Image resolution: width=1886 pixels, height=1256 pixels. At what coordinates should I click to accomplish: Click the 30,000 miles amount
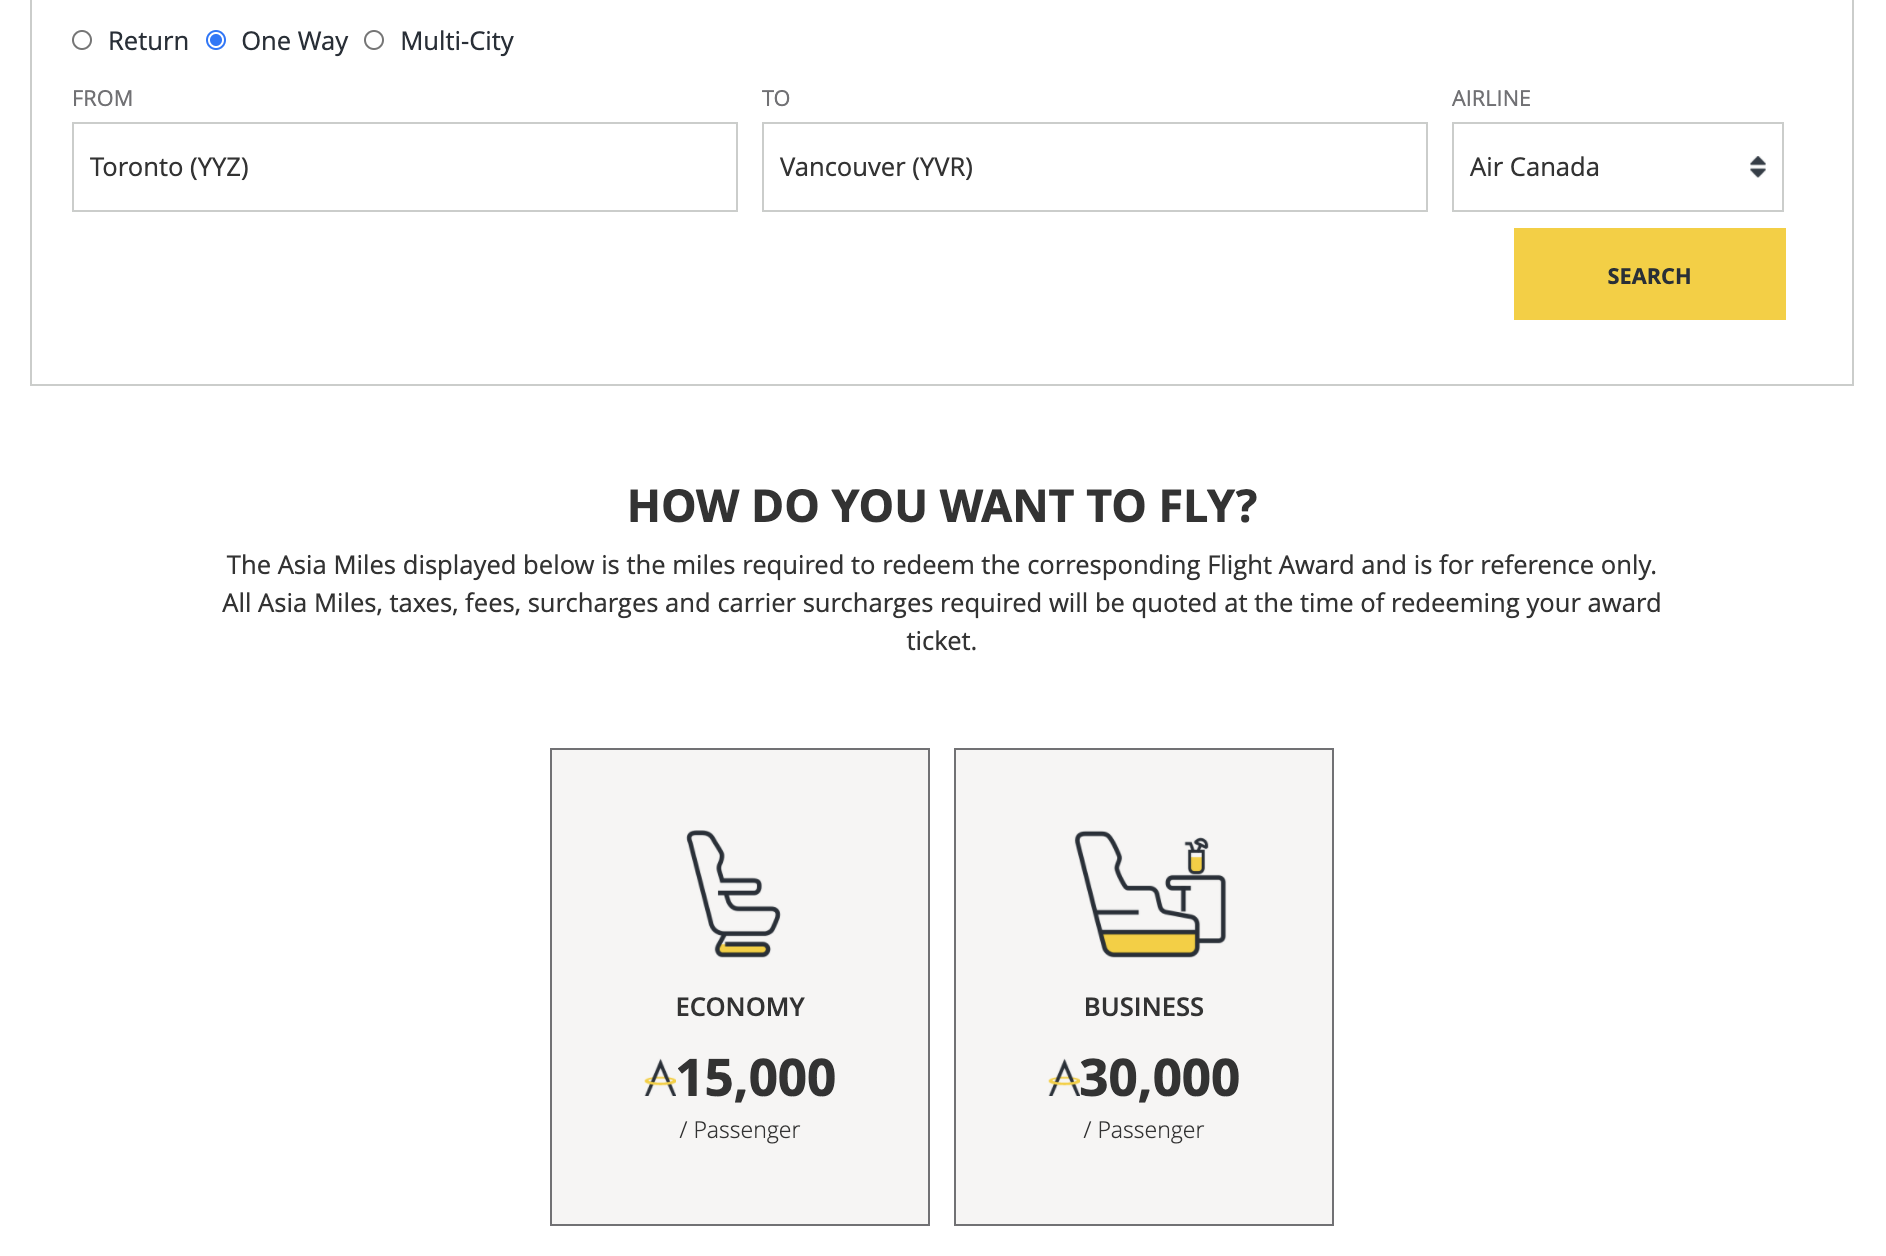[1160, 1078]
